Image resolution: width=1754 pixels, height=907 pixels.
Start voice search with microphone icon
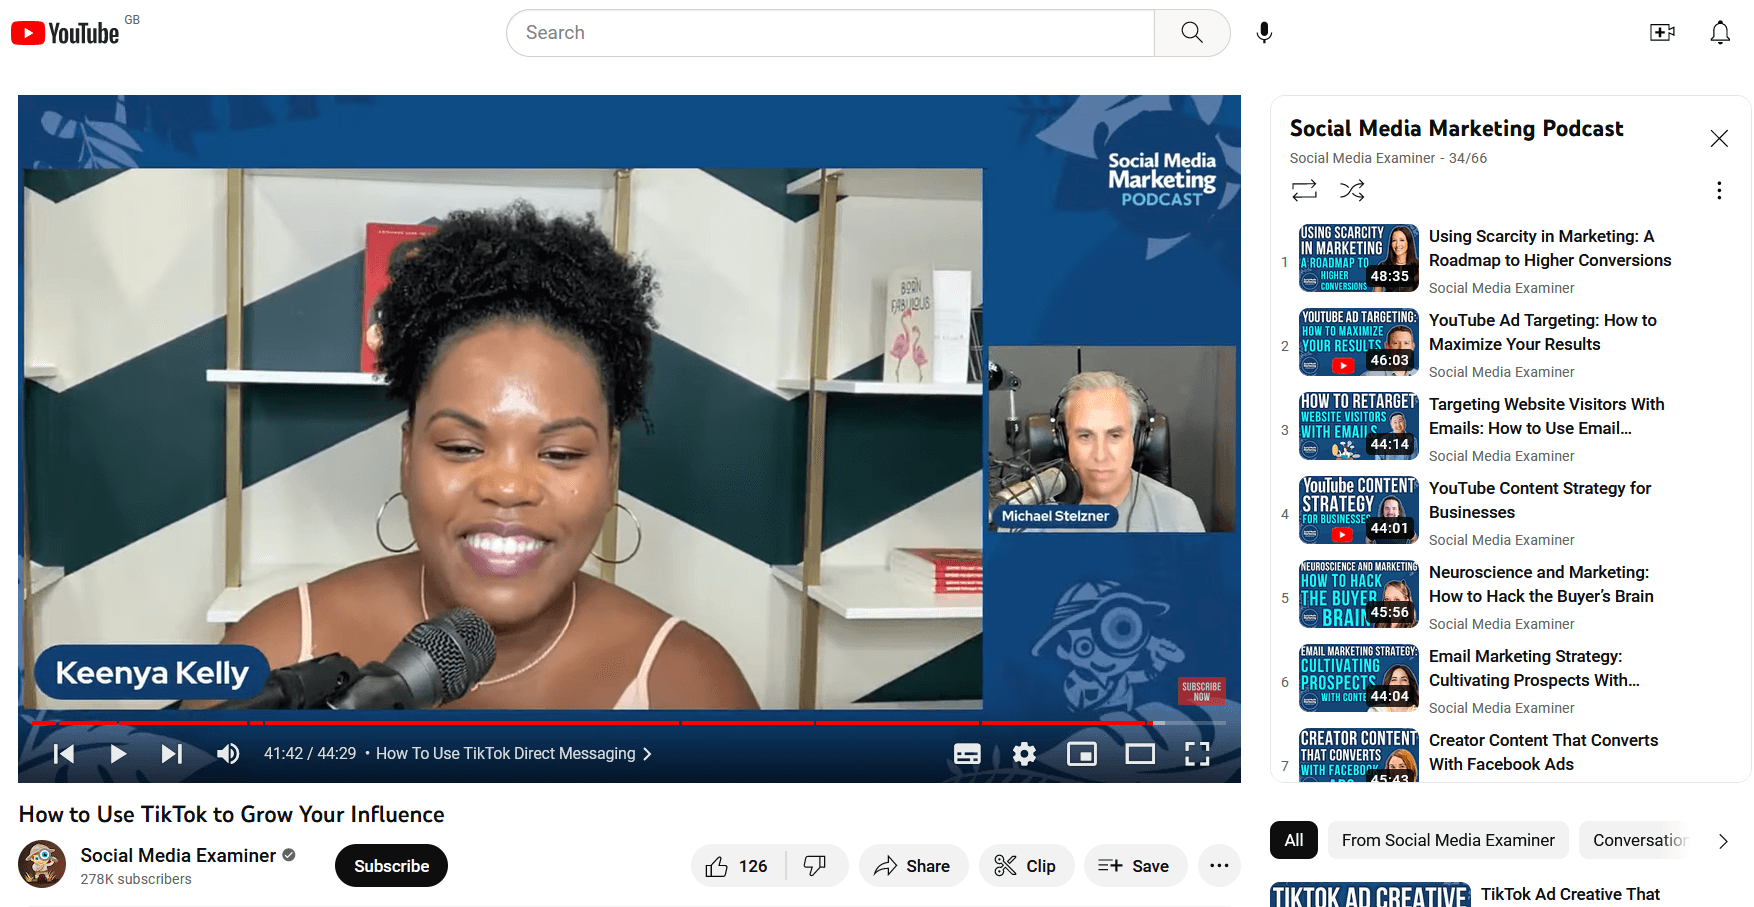coord(1264,33)
